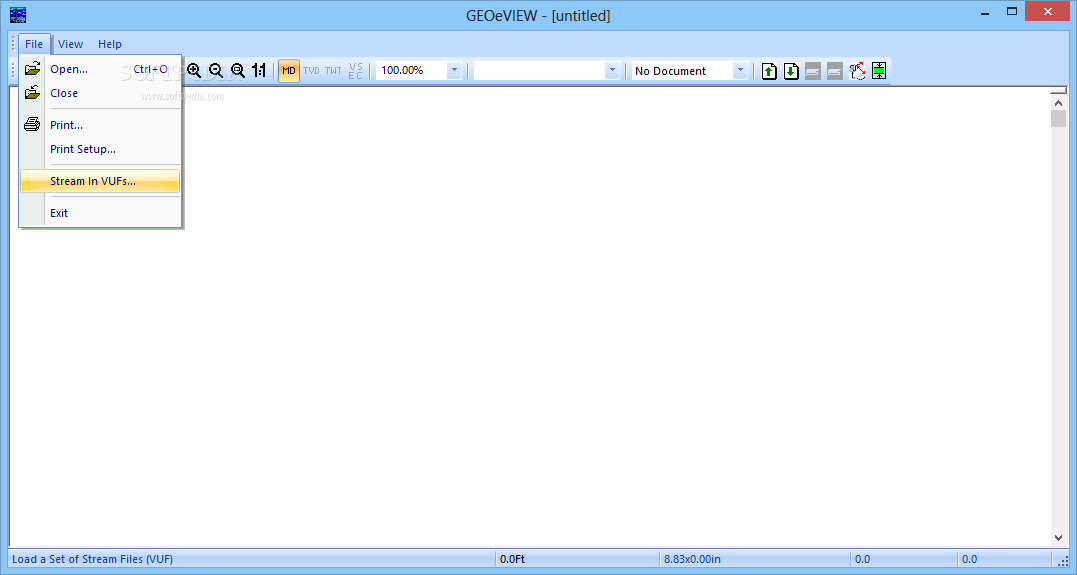The image size is (1077, 575).
Task: Select Stream In VUFs... menu entry
Action: click(x=100, y=181)
